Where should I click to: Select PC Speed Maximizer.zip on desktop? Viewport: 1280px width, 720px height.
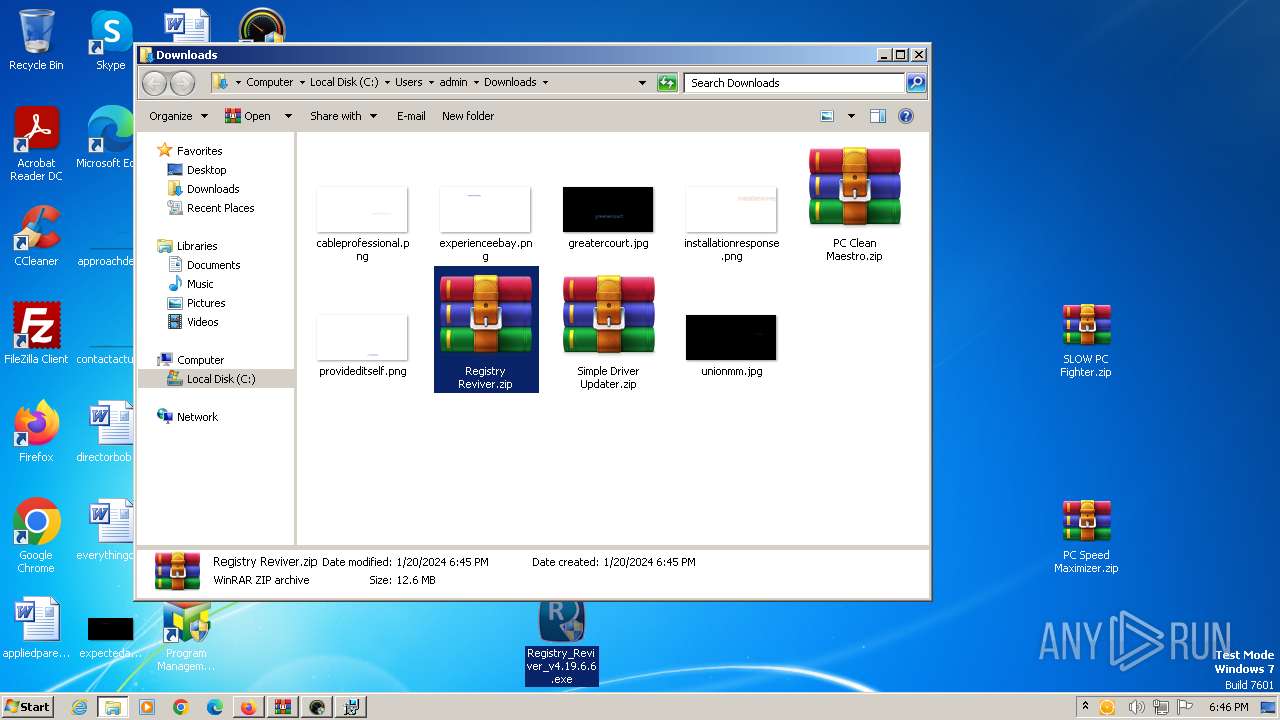(x=1086, y=536)
